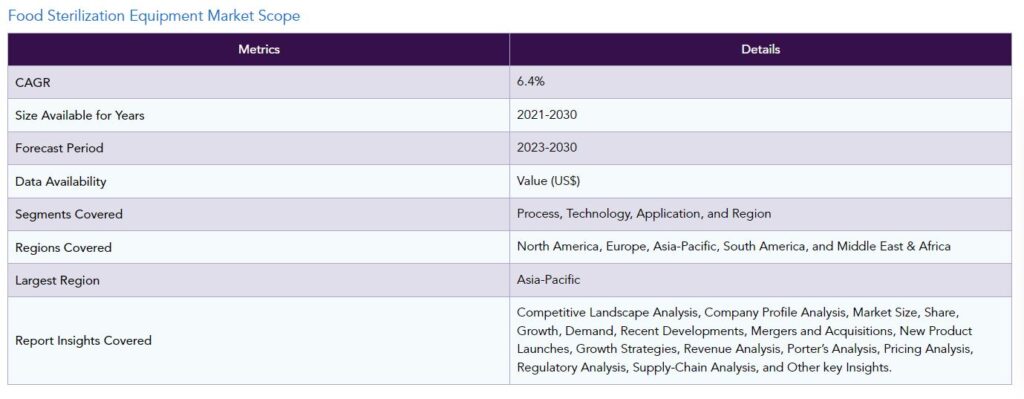Click the Asia-Pacific largest region value
This screenshot has height=399, width=1024.
(548, 279)
